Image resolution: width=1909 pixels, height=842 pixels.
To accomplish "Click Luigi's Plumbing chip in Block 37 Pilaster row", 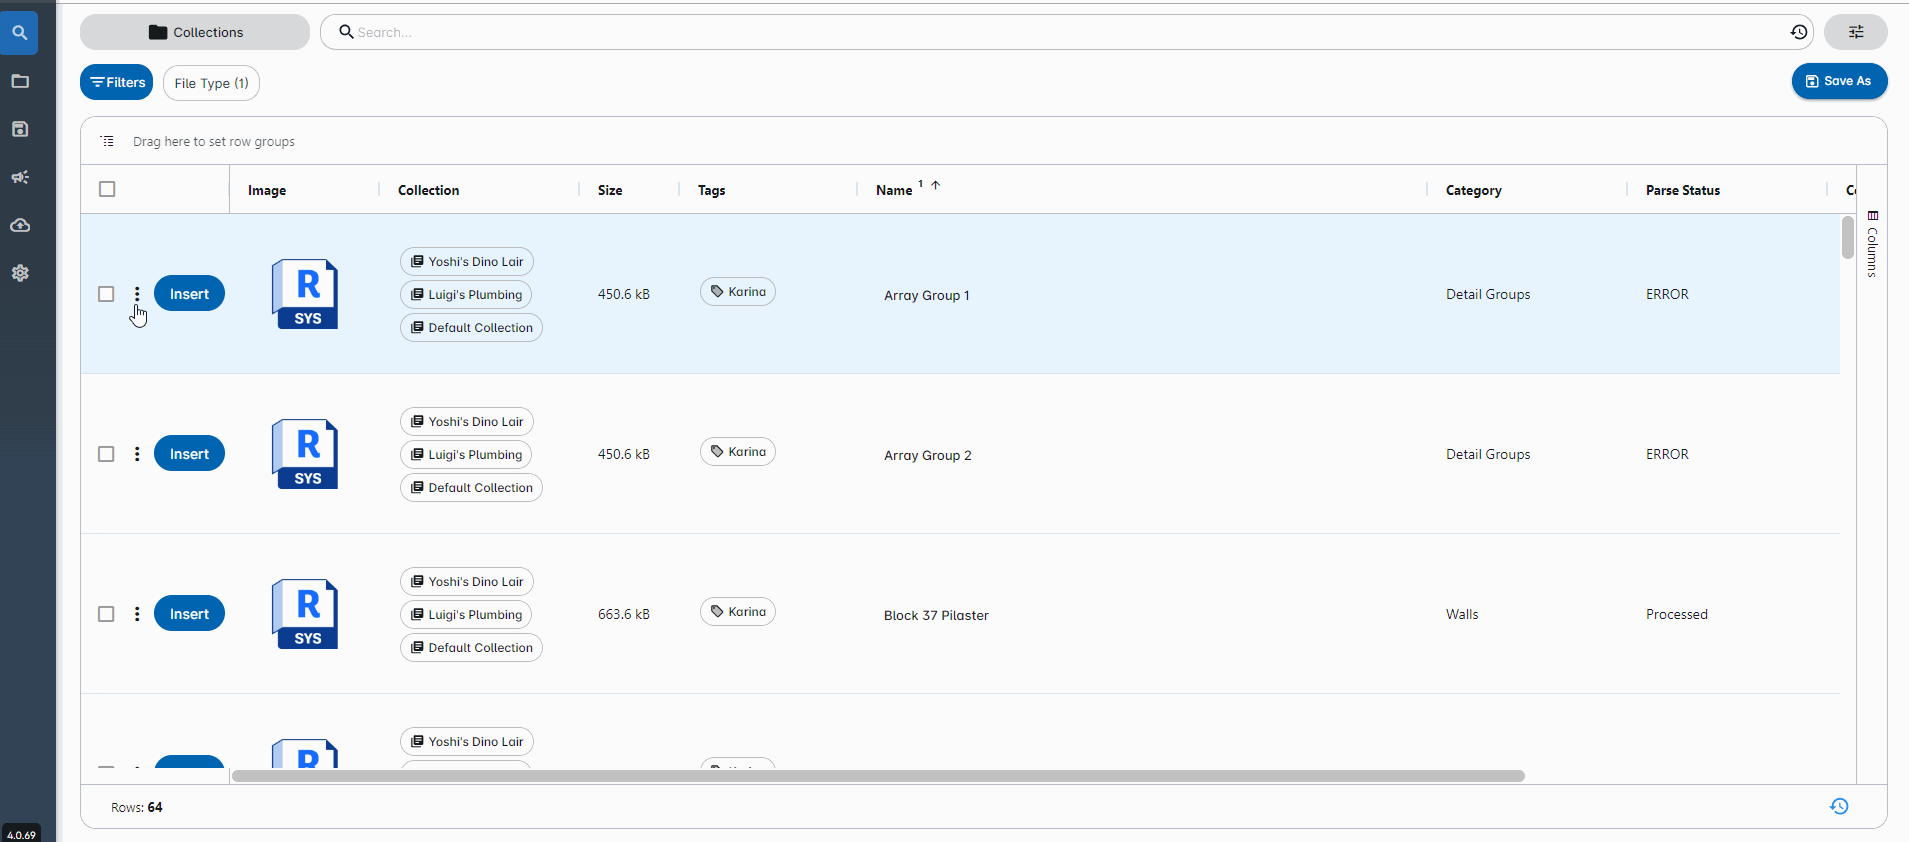I will [x=466, y=615].
